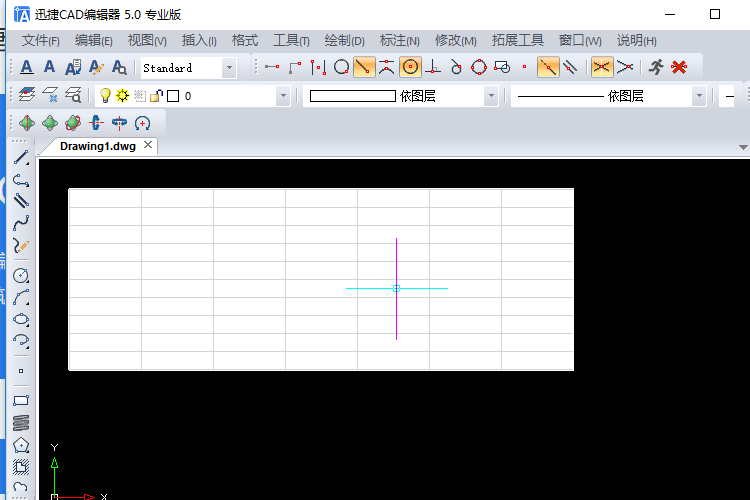Select the Revision cloud tool

click(x=21, y=487)
